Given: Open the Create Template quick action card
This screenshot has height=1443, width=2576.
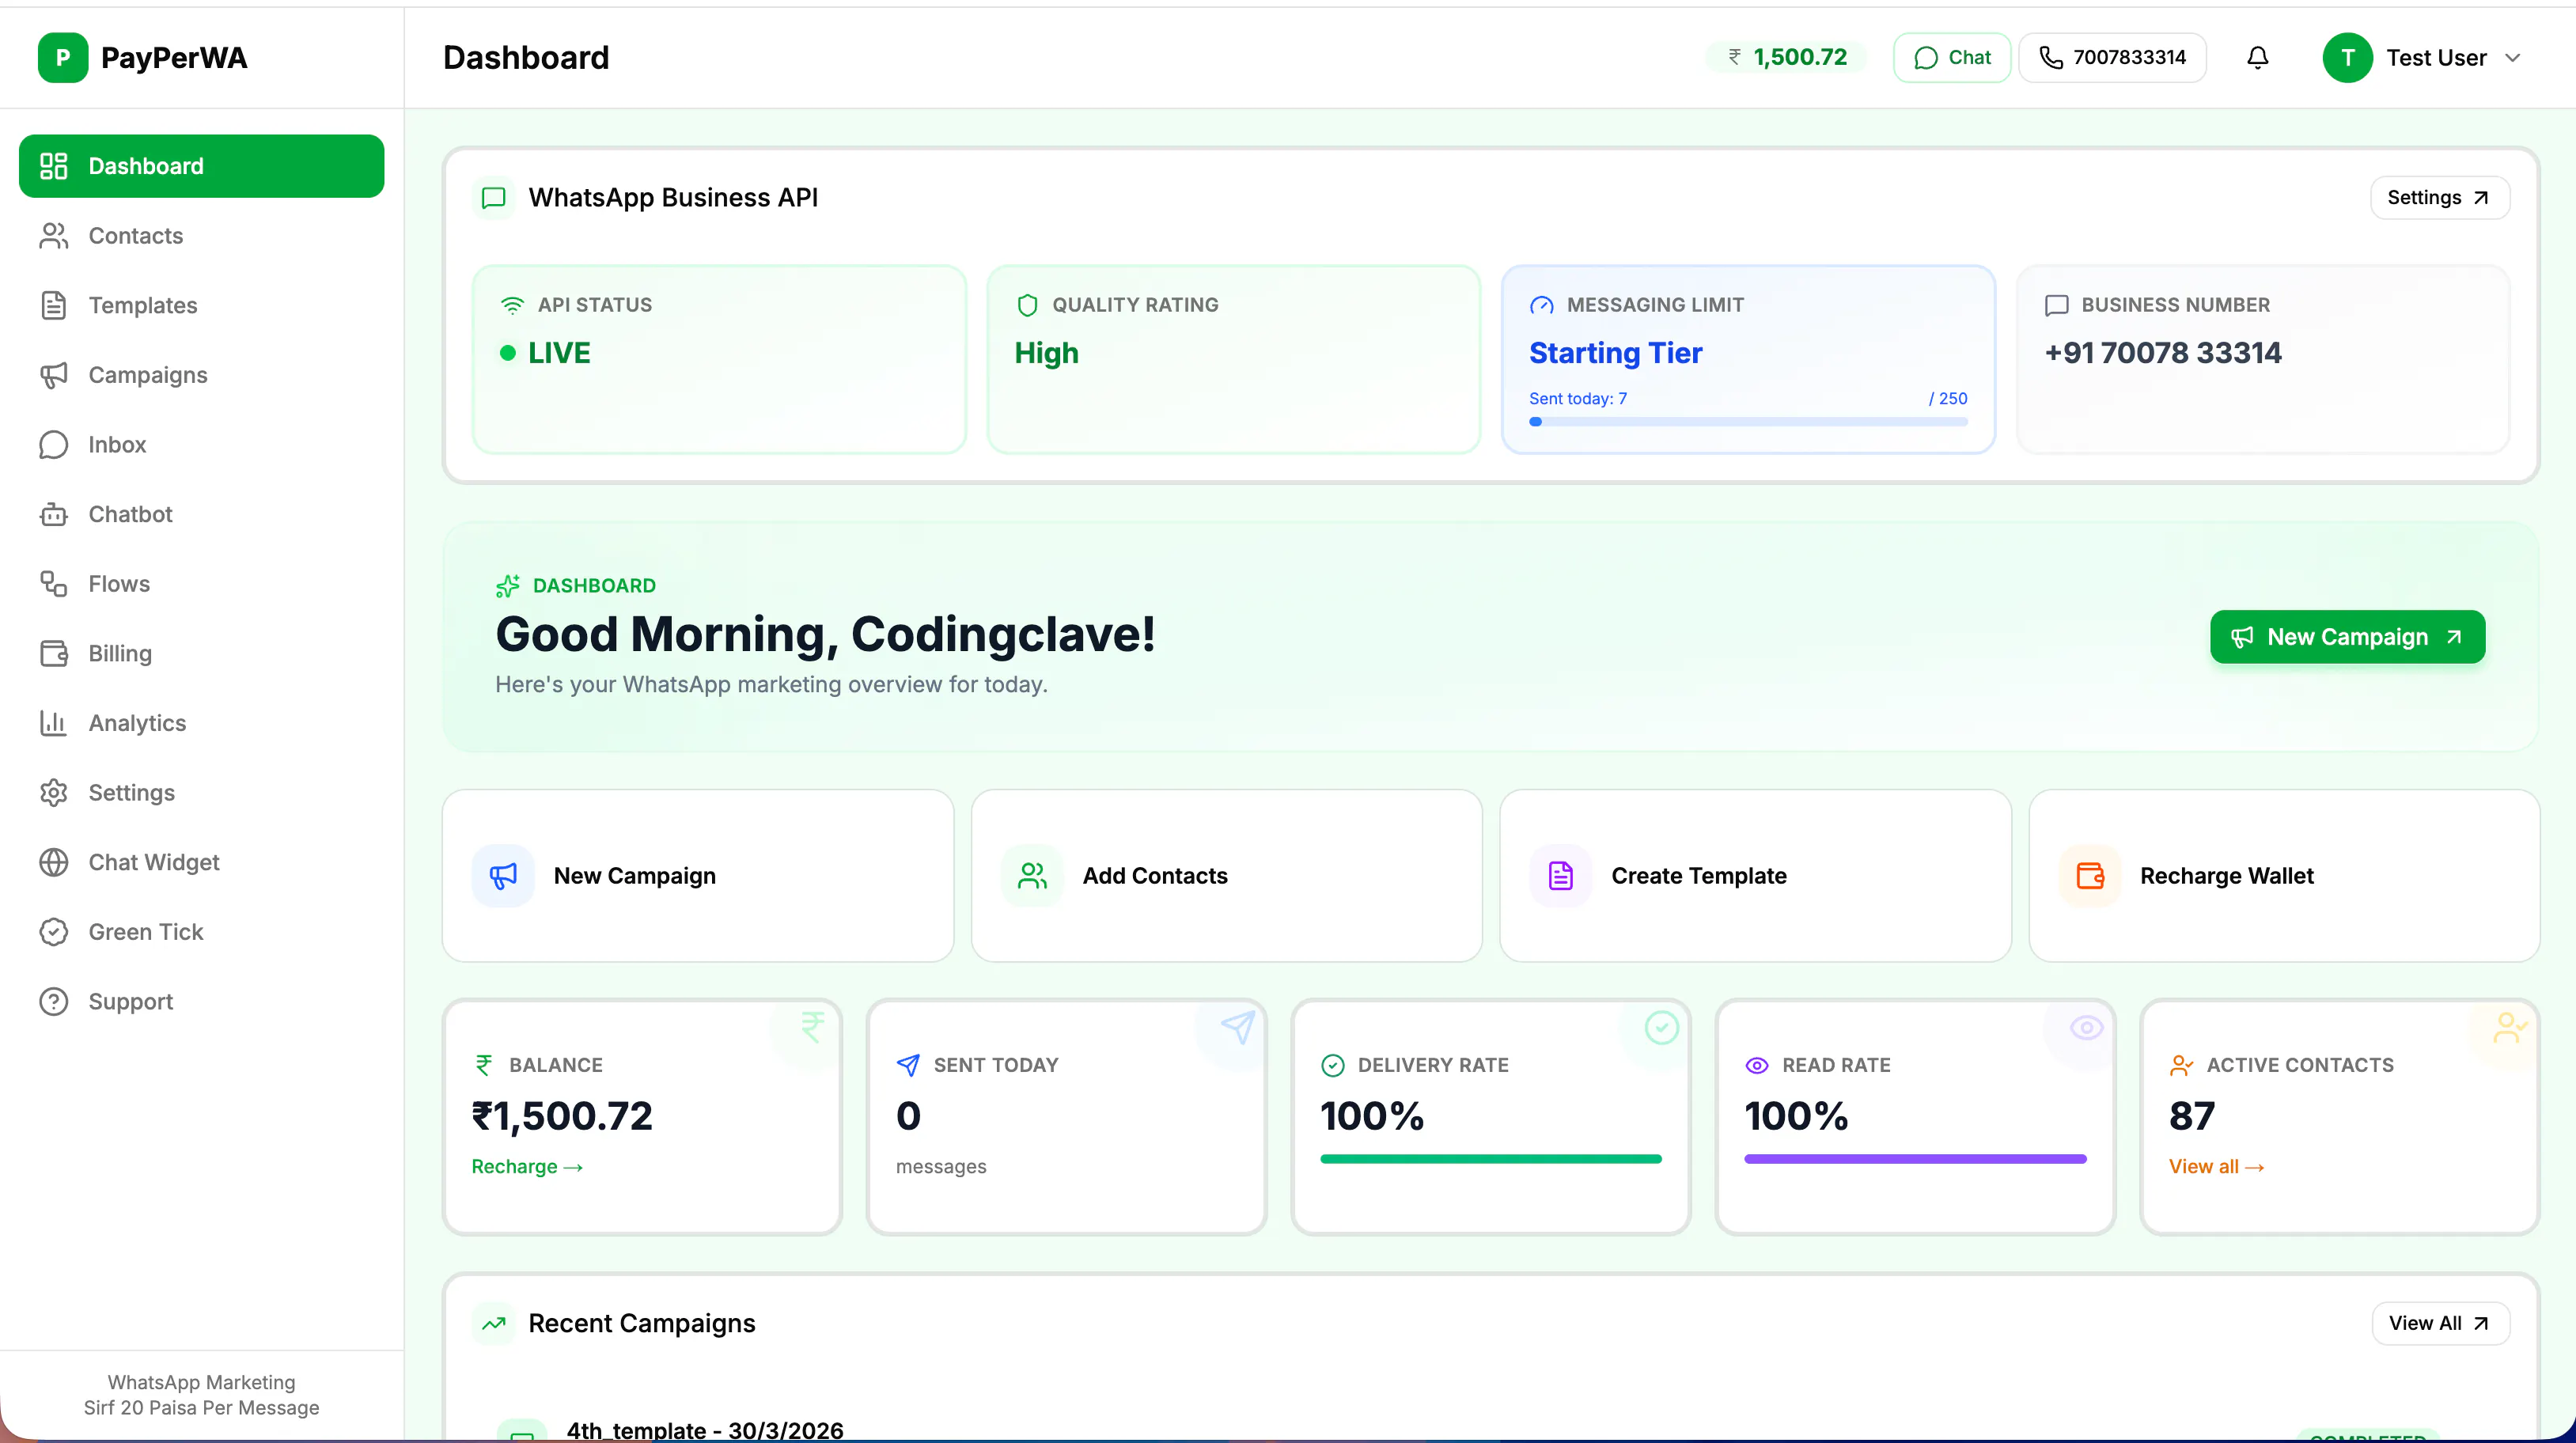Looking at the screenshot, I should coord(1755,876).
